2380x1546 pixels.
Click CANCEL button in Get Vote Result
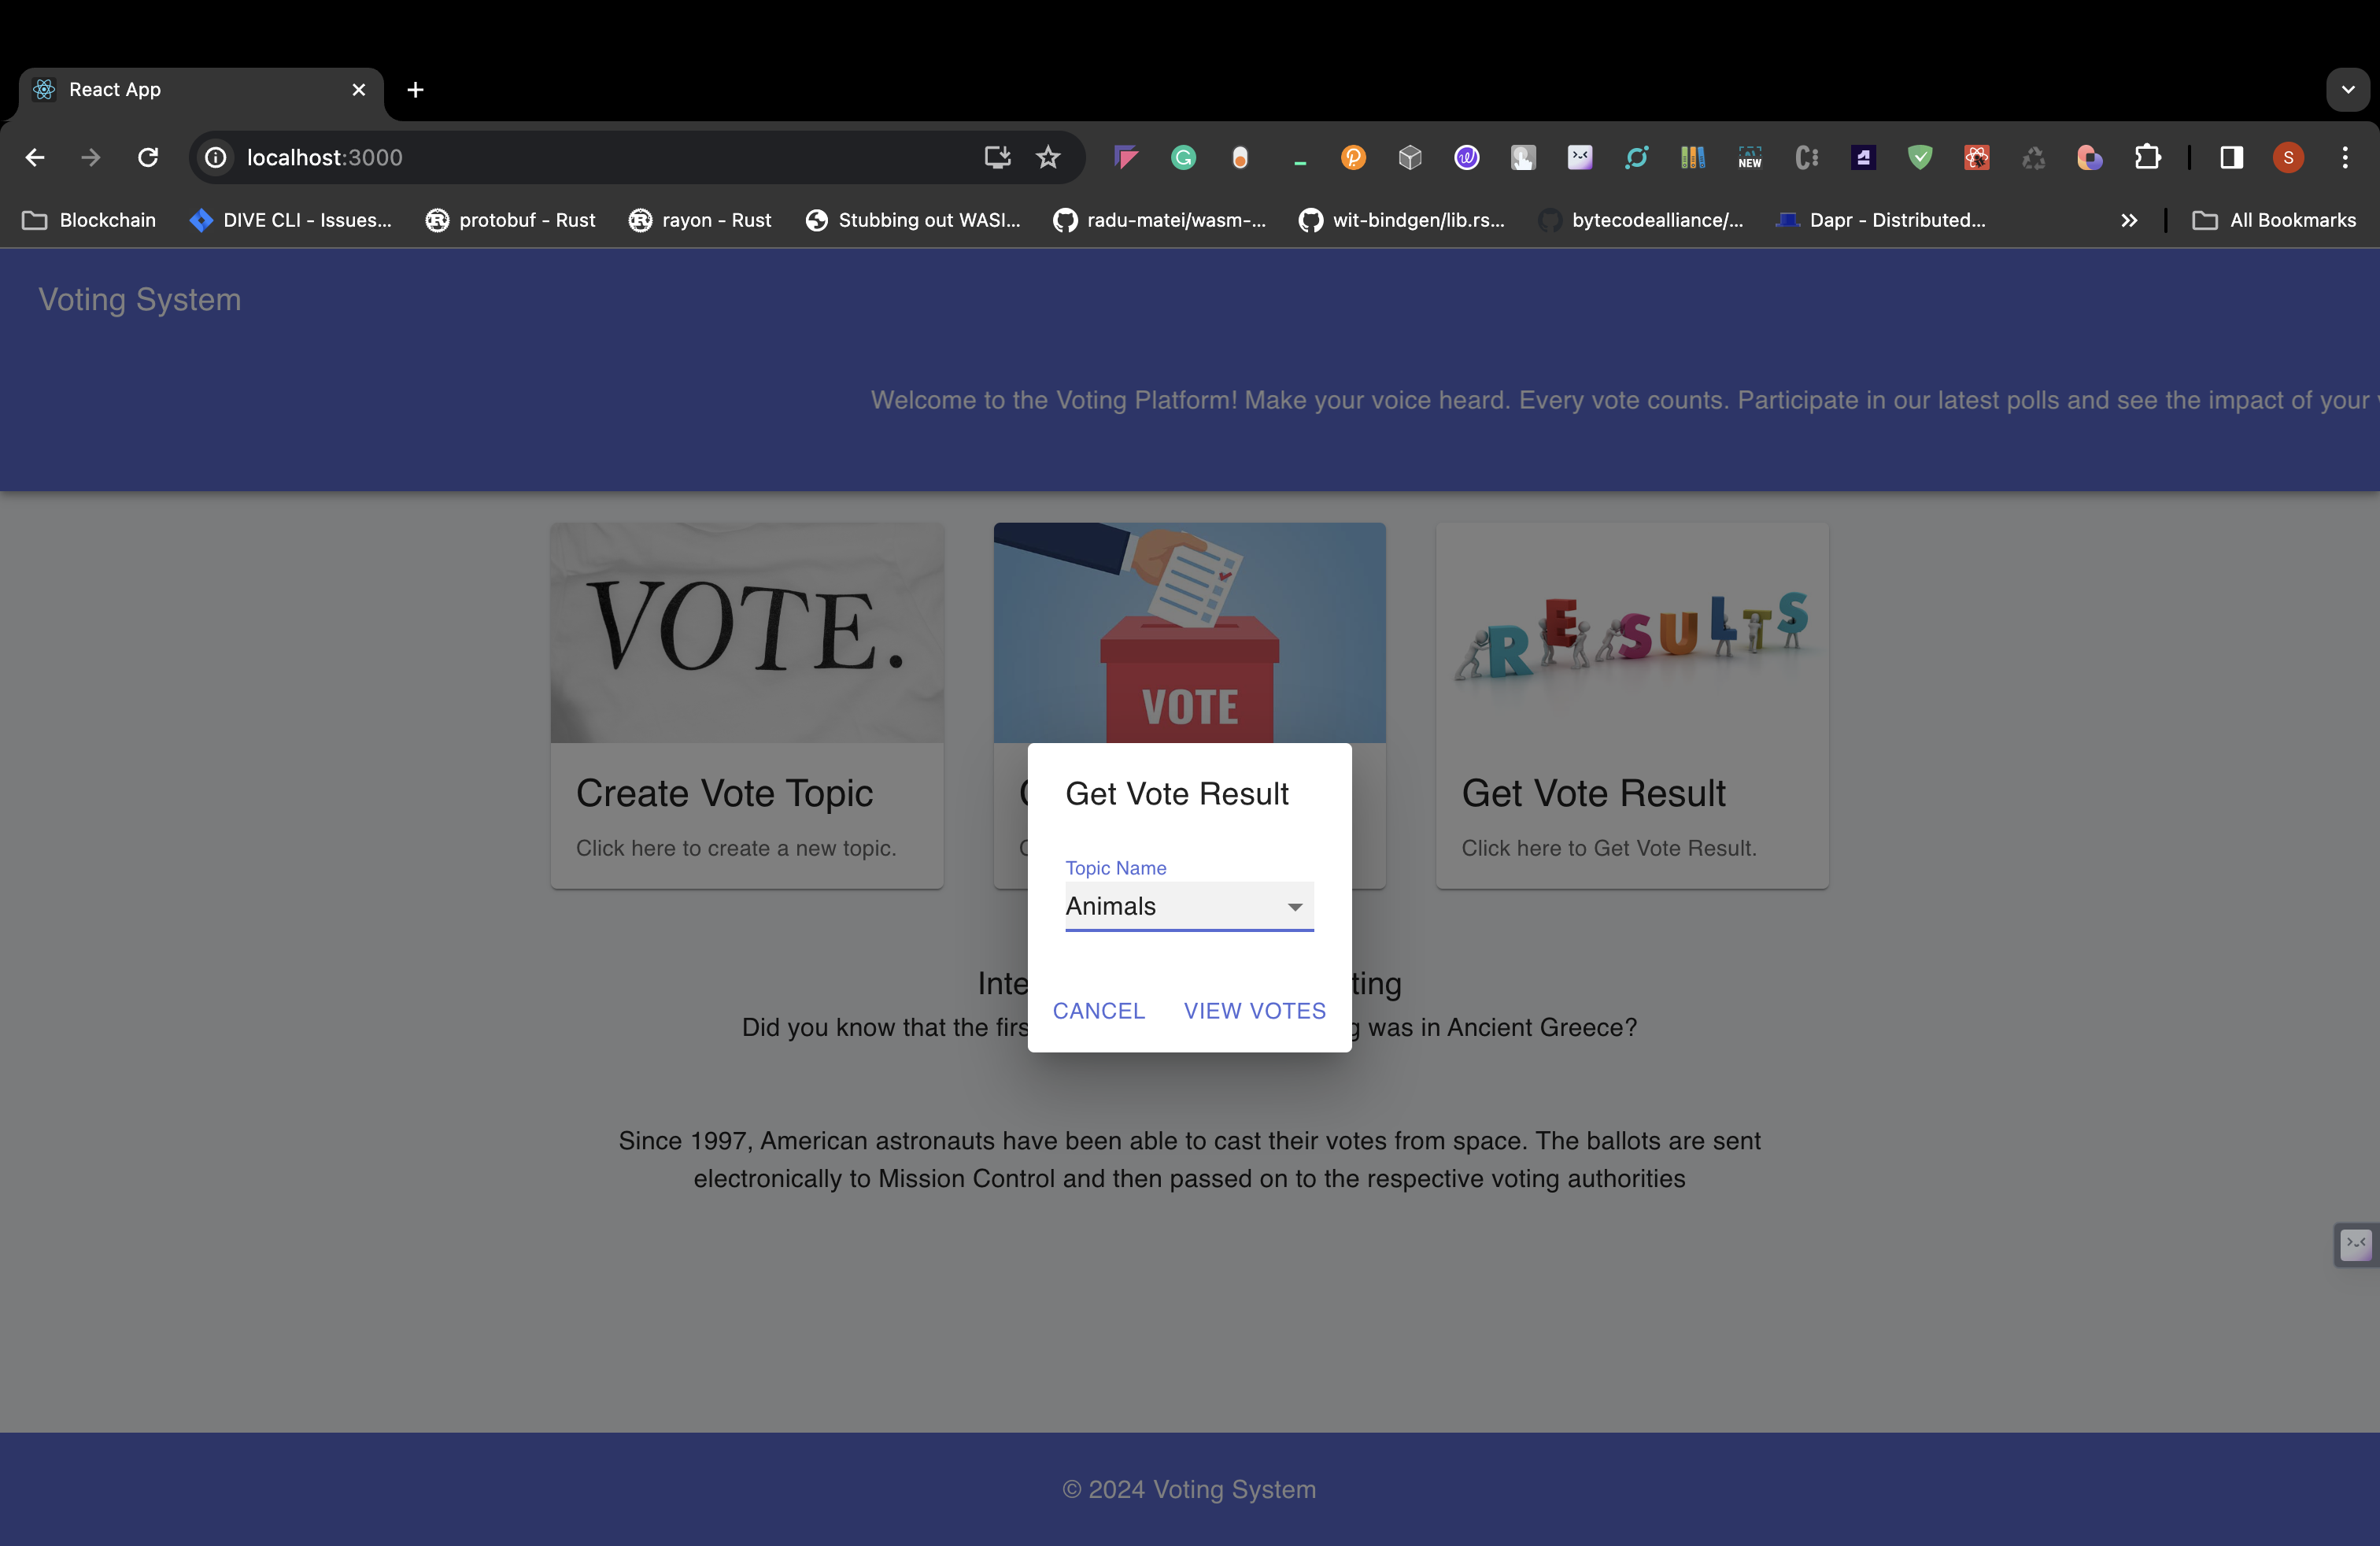coord(1099,1010)
